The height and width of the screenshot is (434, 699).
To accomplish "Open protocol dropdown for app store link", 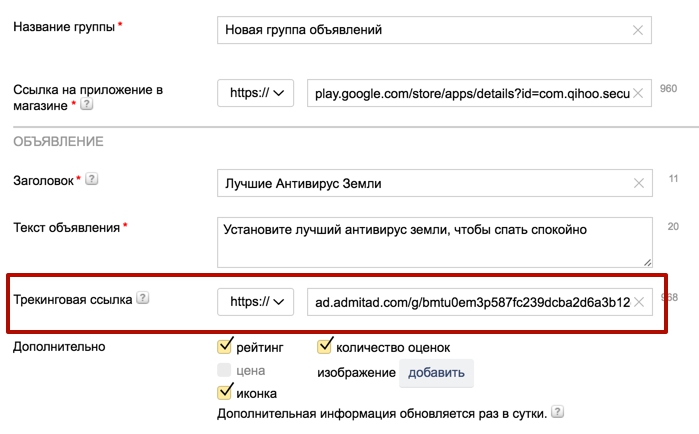I will [257, 94].
